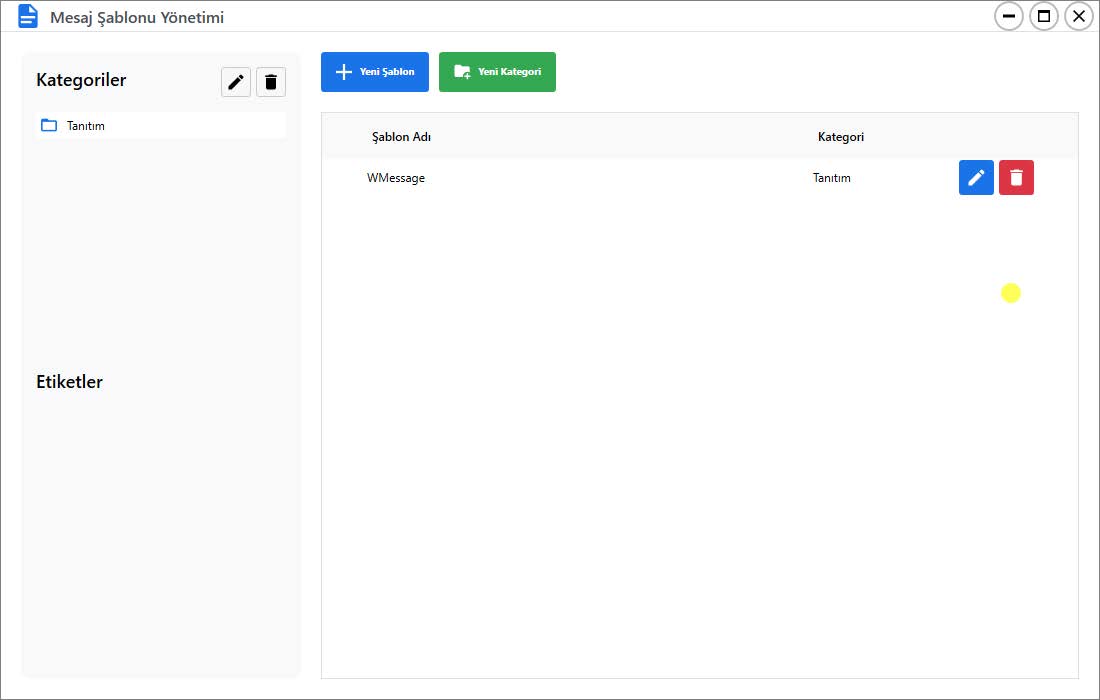Delete the WMessage template with red trash
Screen dimensions: 1100x700
click(1016, 178)
